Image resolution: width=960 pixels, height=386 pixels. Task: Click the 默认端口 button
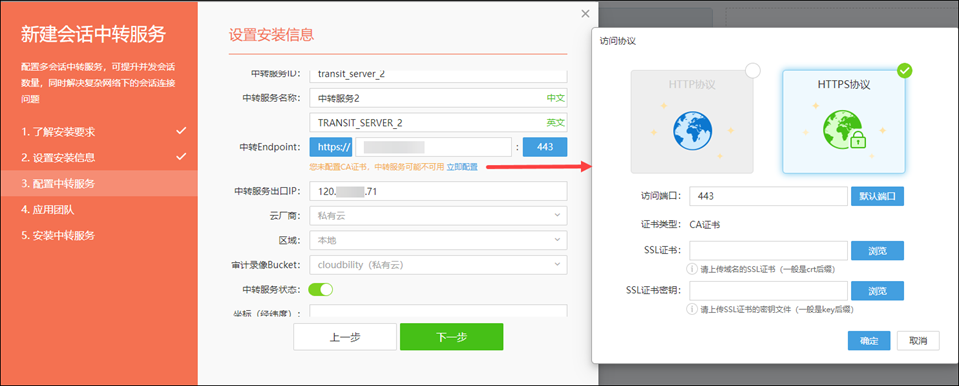pos(877,197)
